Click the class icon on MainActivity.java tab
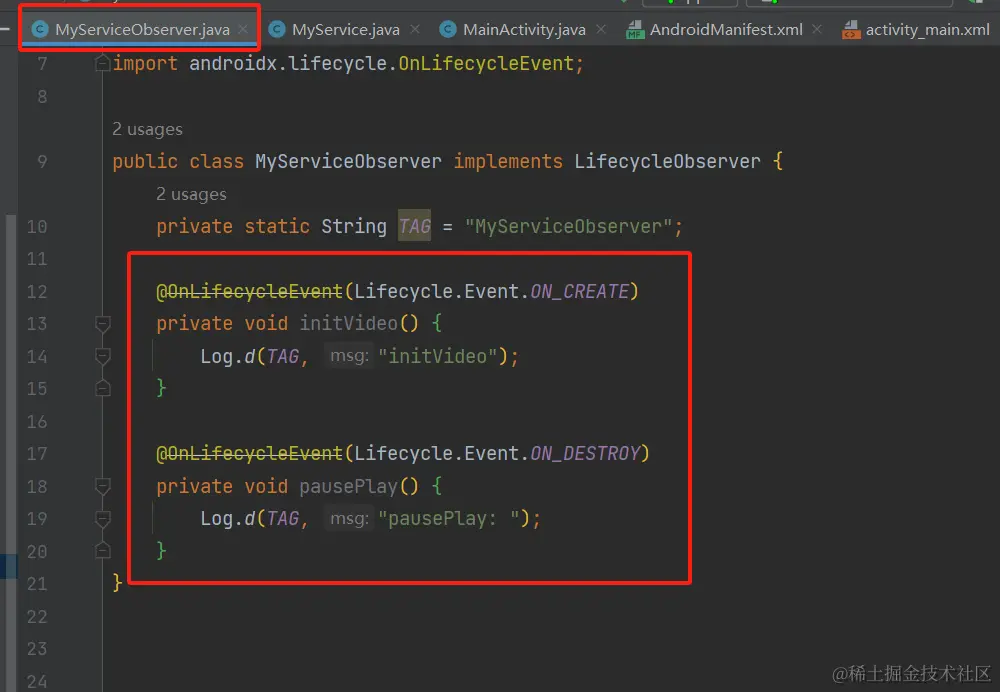The height and width of the screenshot is (692, 1000). (448, 29)
